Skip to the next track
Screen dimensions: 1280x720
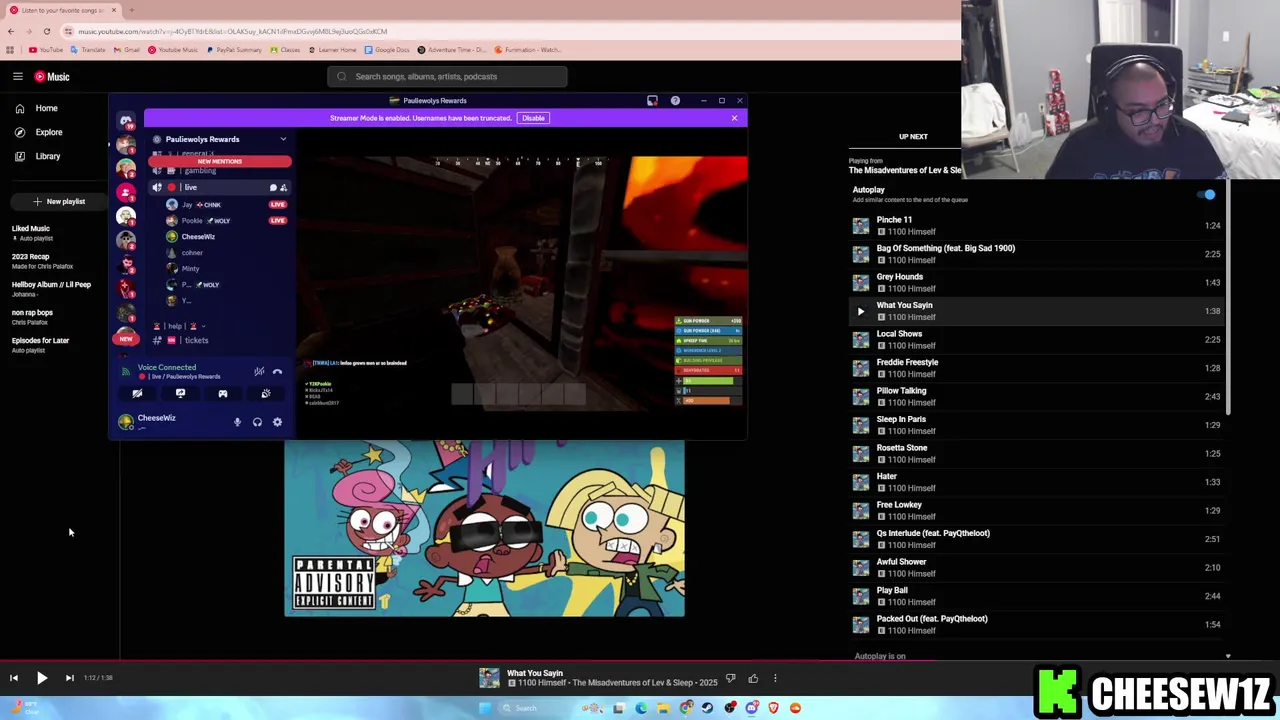69,678
